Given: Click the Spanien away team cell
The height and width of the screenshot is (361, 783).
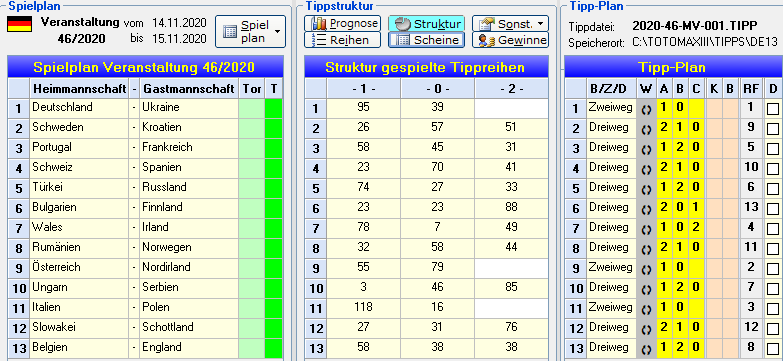Looking at the screenshot, I should tap(189, 168).
